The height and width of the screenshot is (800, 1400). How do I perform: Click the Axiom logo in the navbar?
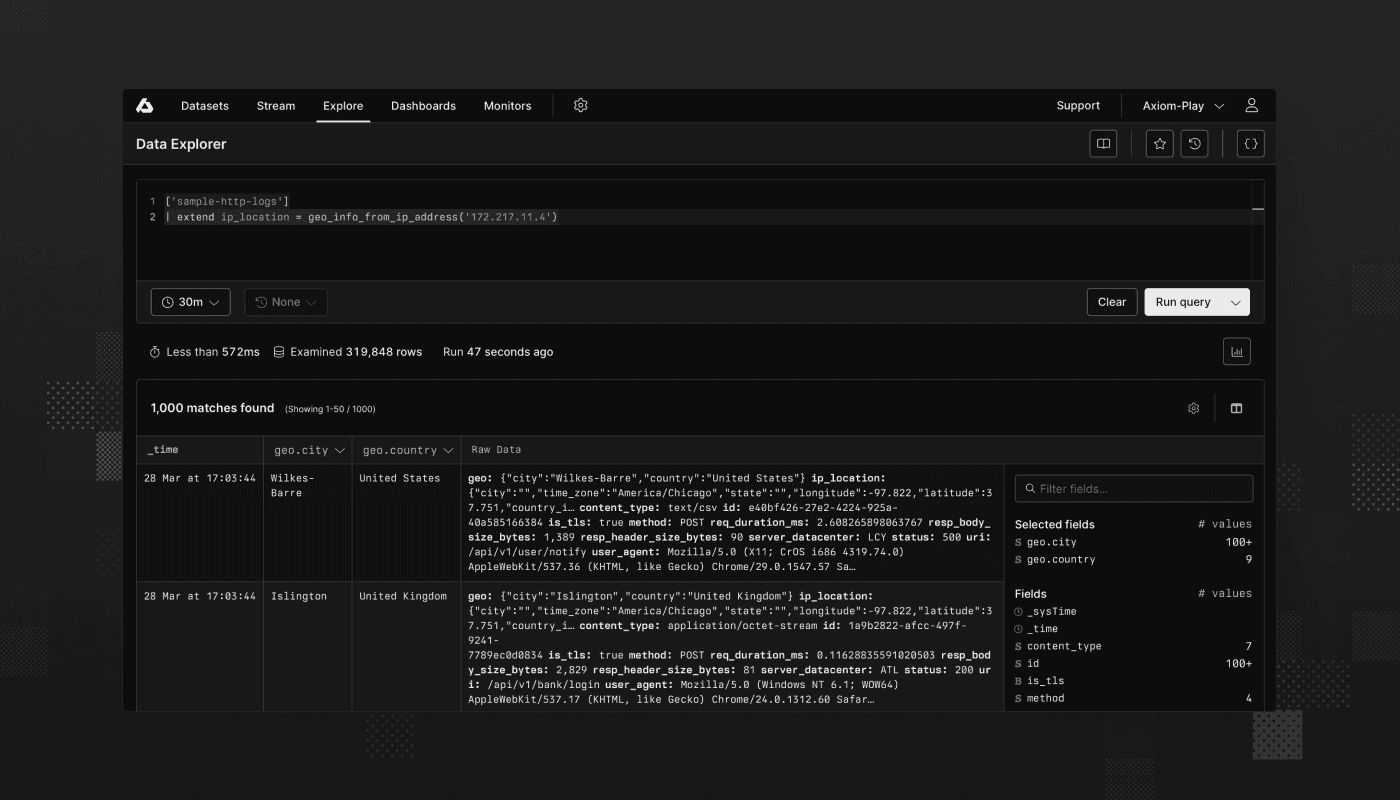coord(145,105)
